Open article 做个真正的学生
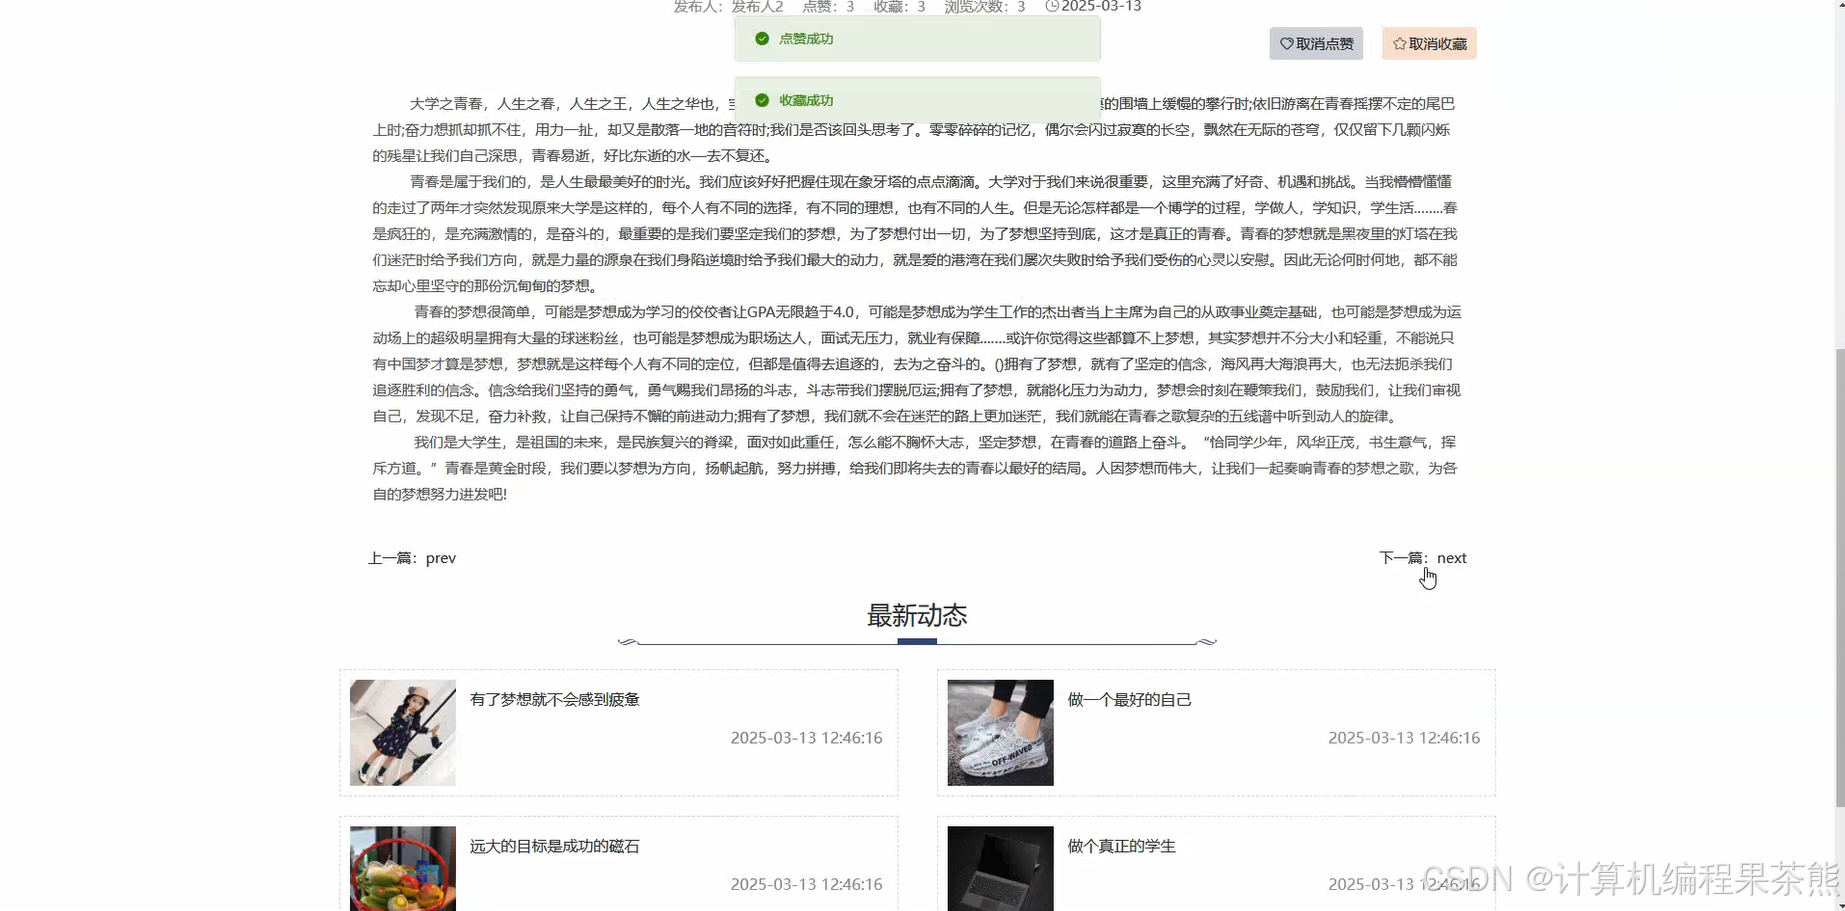The height and width of the screenshot is (911, 1845). click(x=1122, y=846)
